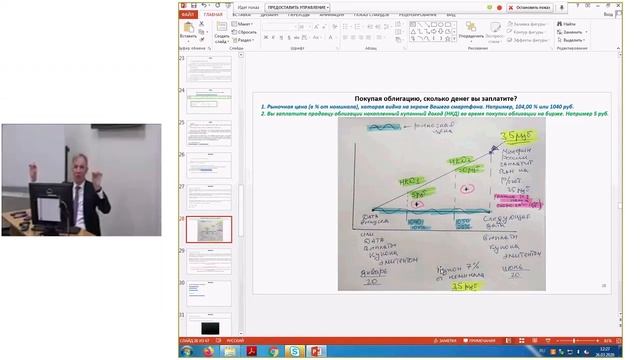Click the Undo arrow icon

click(204, 6)
